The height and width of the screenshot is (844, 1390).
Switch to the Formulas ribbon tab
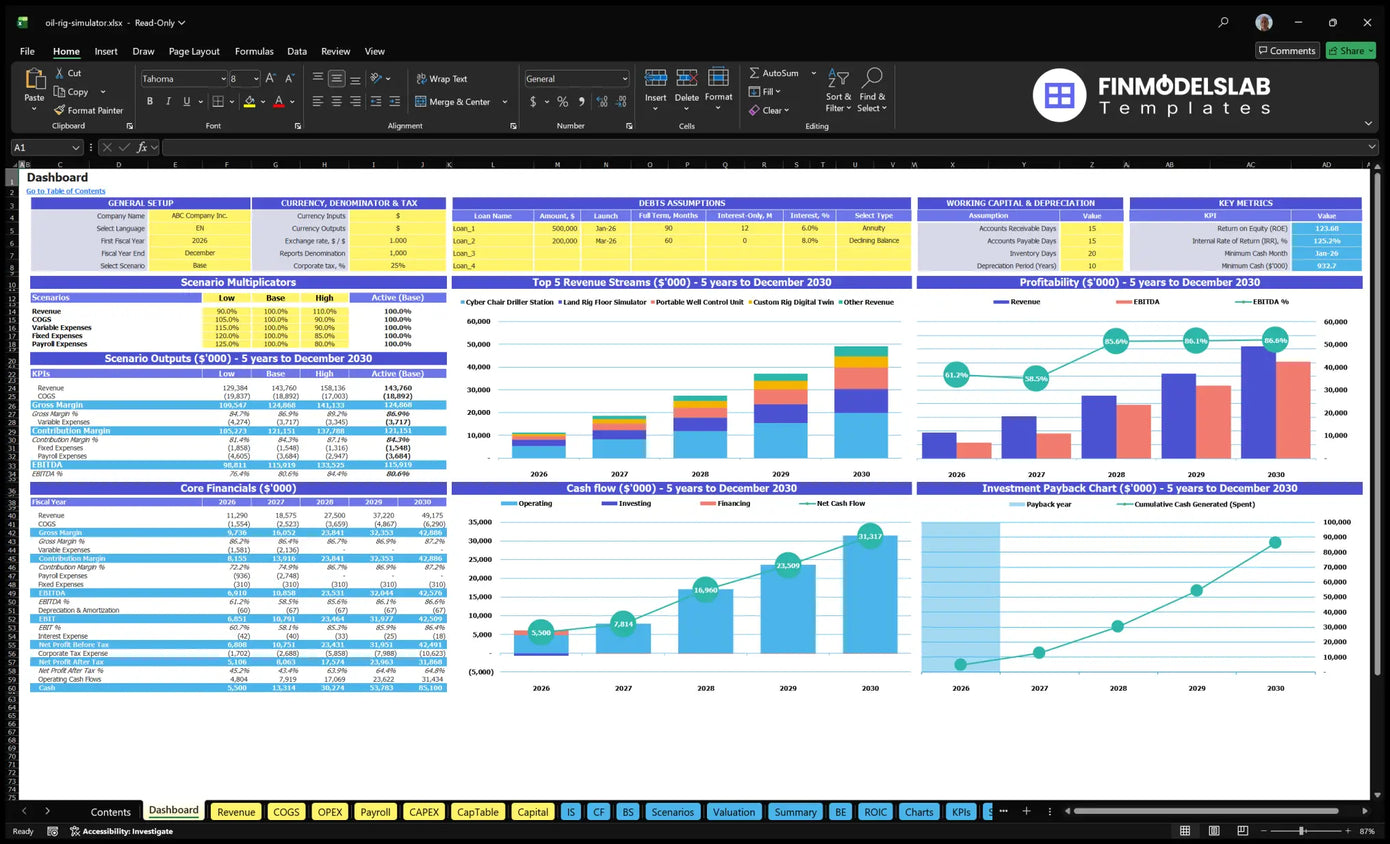[x=254, y=51]
